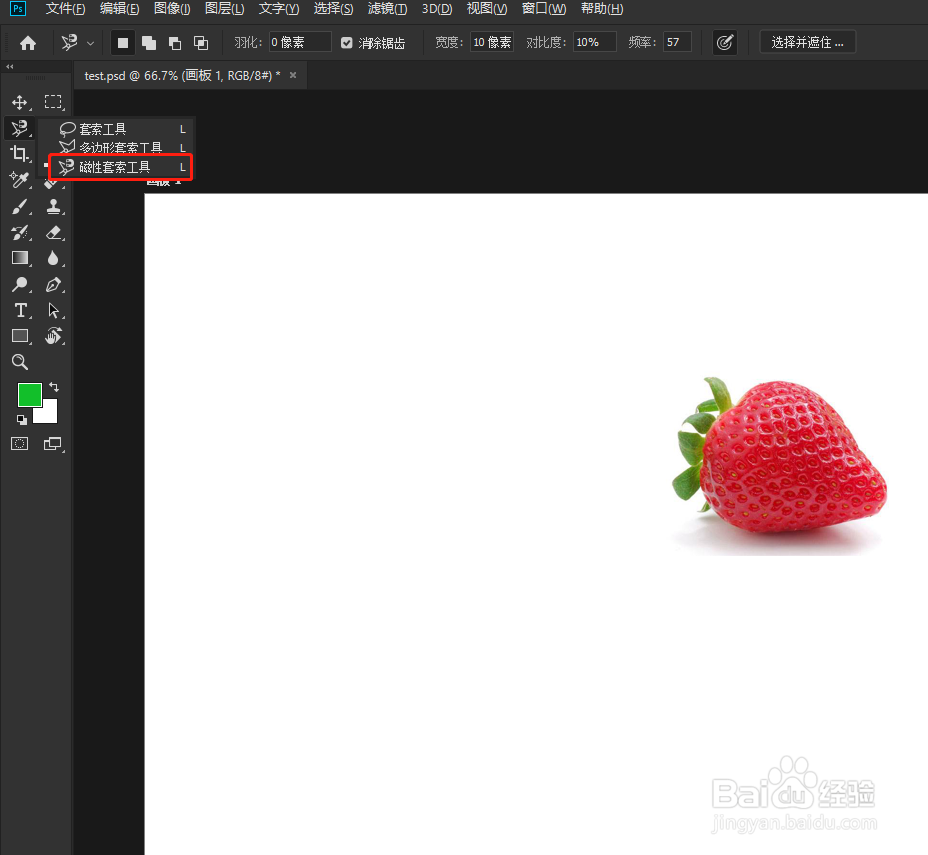
Task: Open the 滤镜(T) menu
Action: 387,9
